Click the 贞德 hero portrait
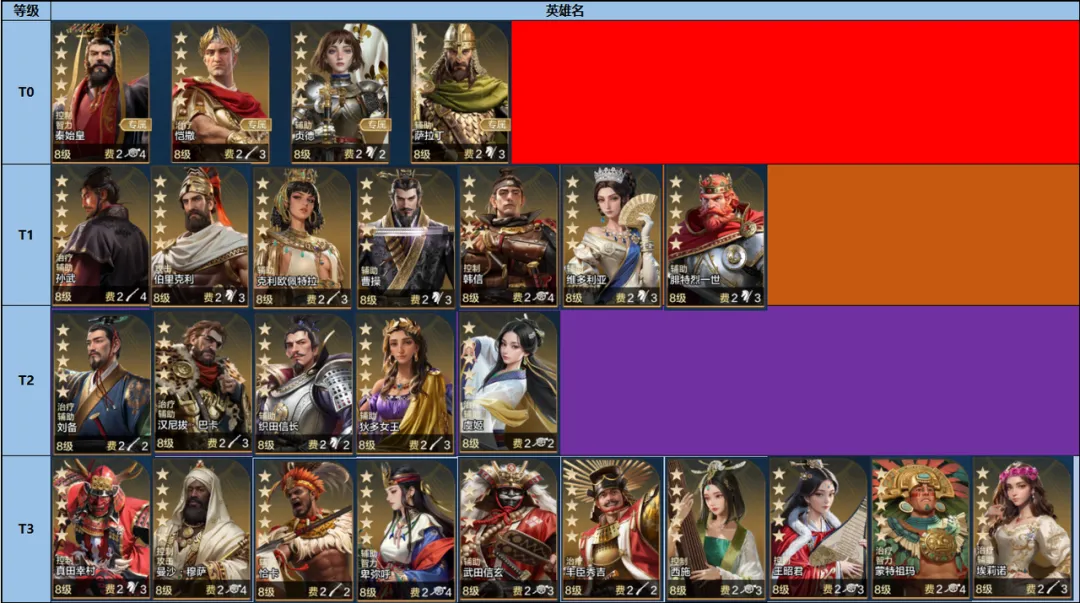The image size is (1080, 603). pyautogui.click(x=340, y=92)
